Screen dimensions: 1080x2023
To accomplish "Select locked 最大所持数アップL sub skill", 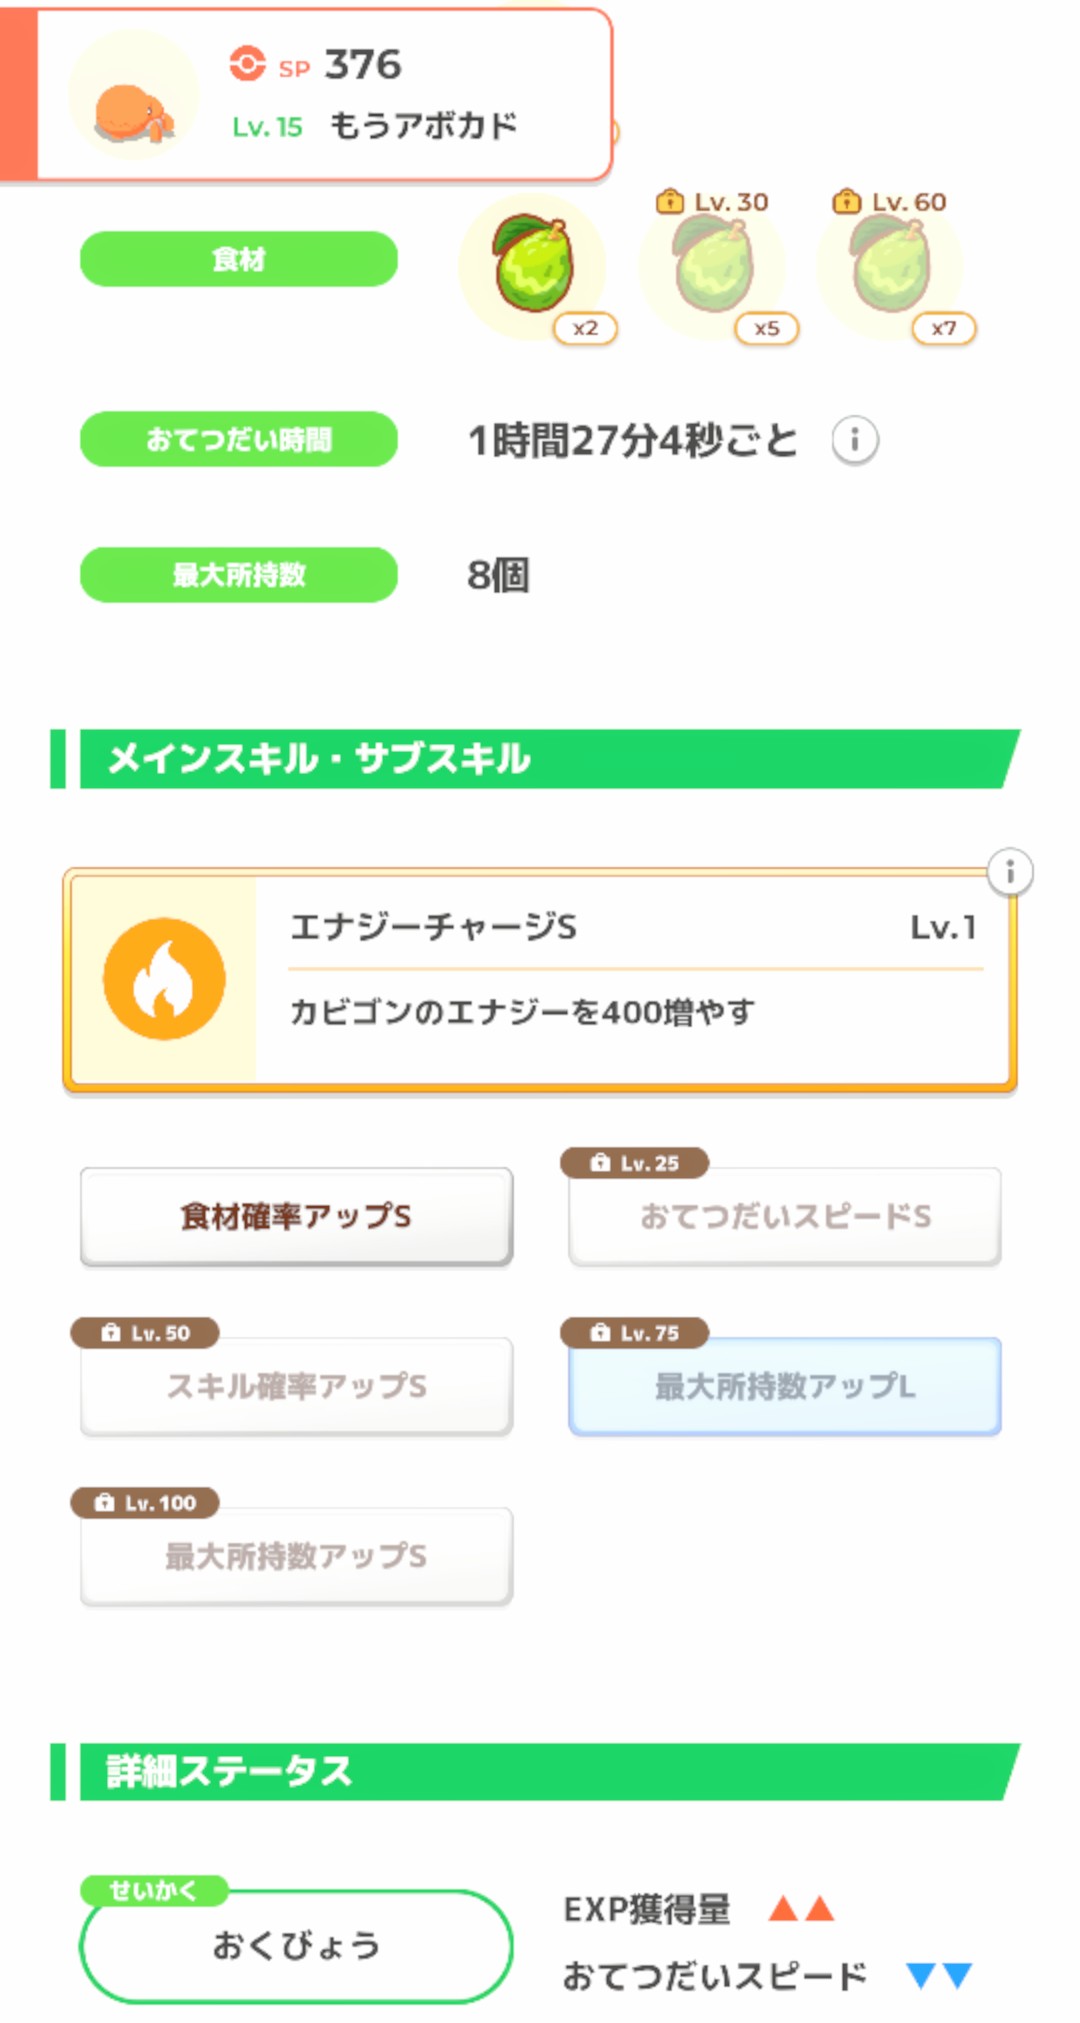I will (785, 1386).
